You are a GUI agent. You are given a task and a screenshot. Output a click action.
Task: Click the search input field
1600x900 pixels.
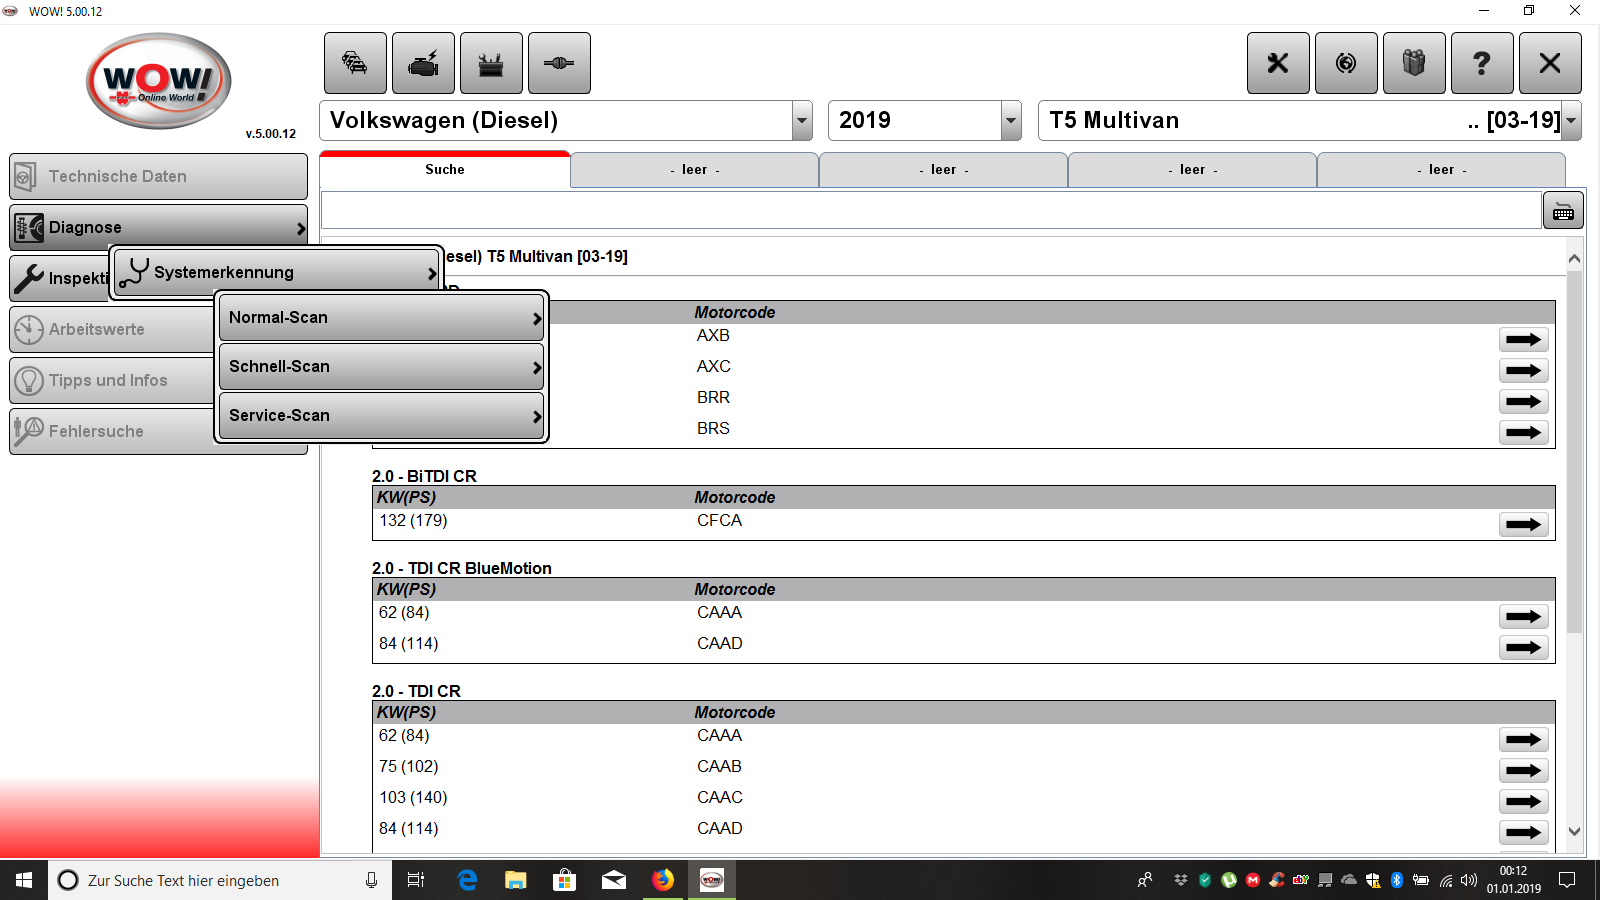coord(931,211)
